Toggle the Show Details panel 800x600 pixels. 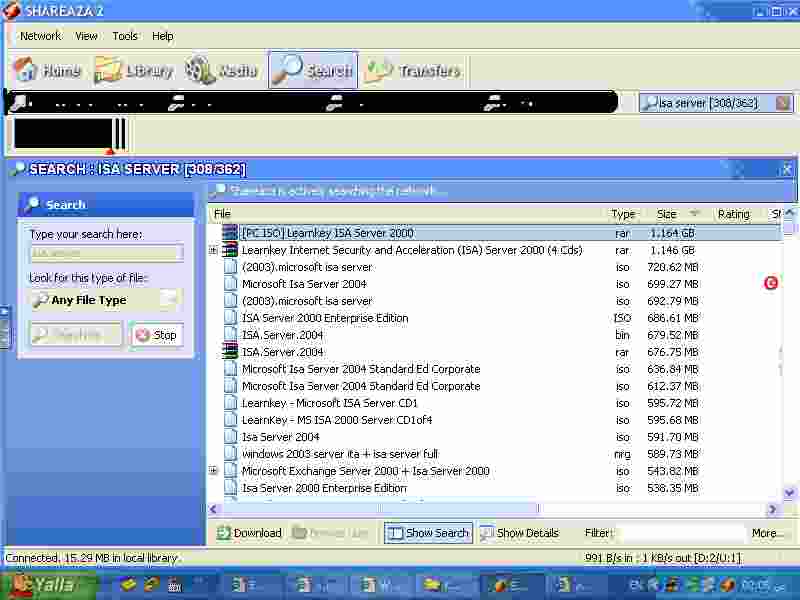coord(519,533)
